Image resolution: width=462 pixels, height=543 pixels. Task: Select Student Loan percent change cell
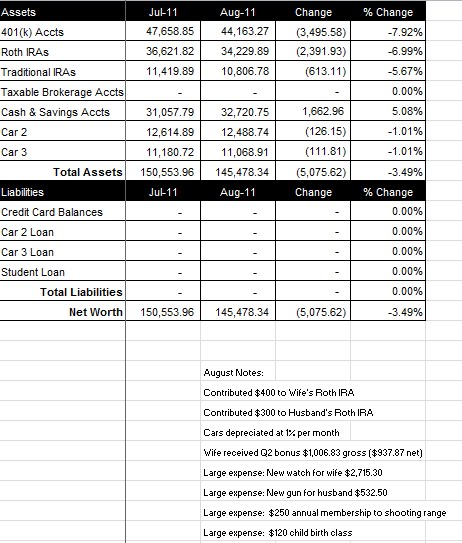click(x=388, y=272)
